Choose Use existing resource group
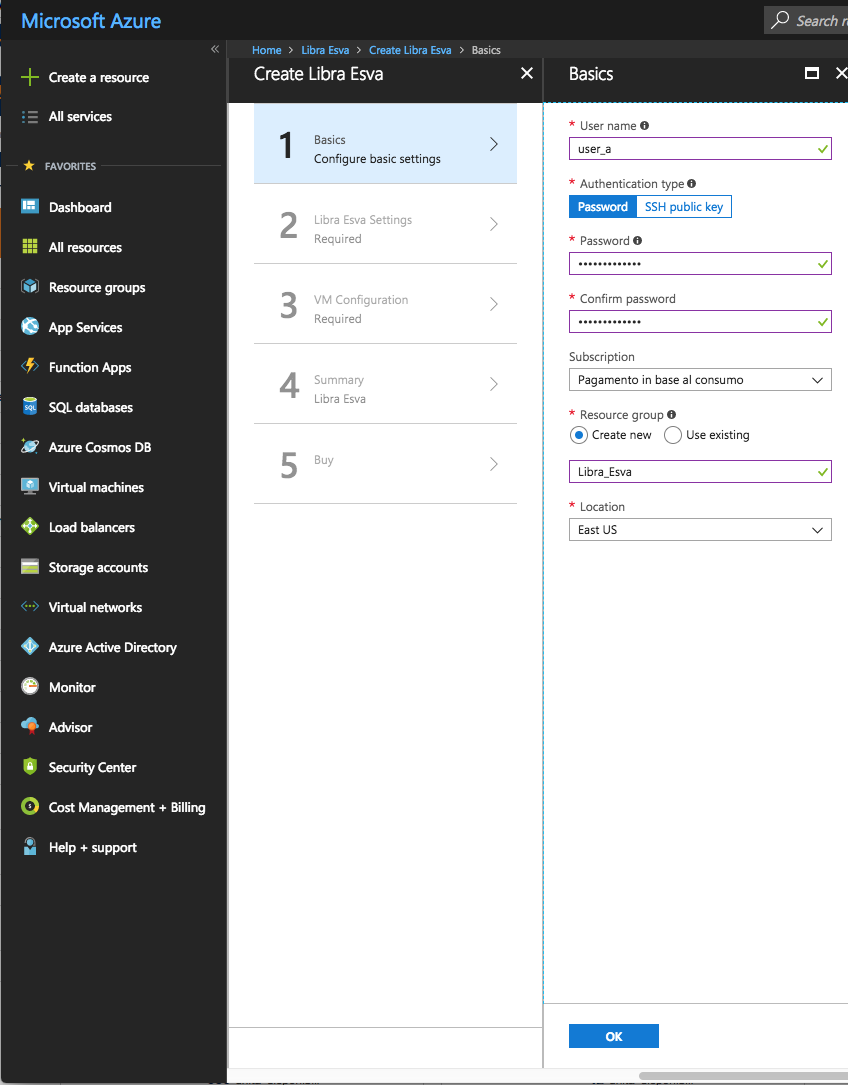The image size is (848, 1085). point(672,434)
